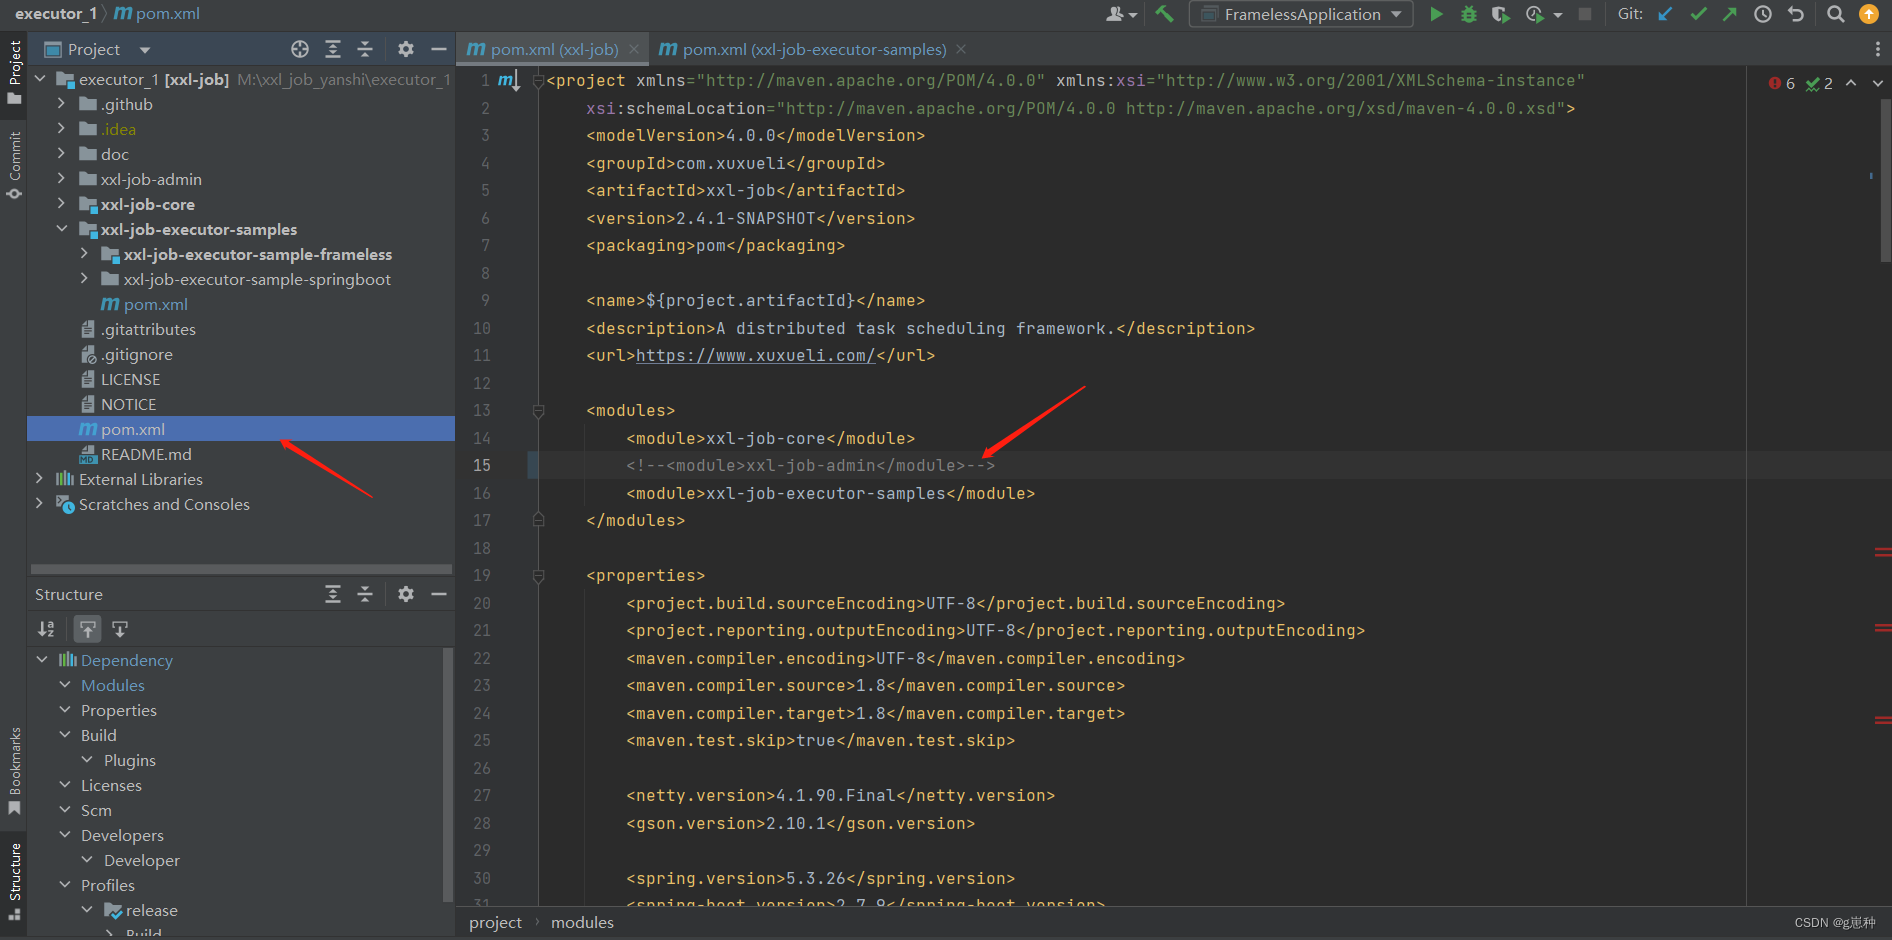Screen dimensions: 1892x940
Task: Expand the xxl-job-core module
Action: point(61,204)
